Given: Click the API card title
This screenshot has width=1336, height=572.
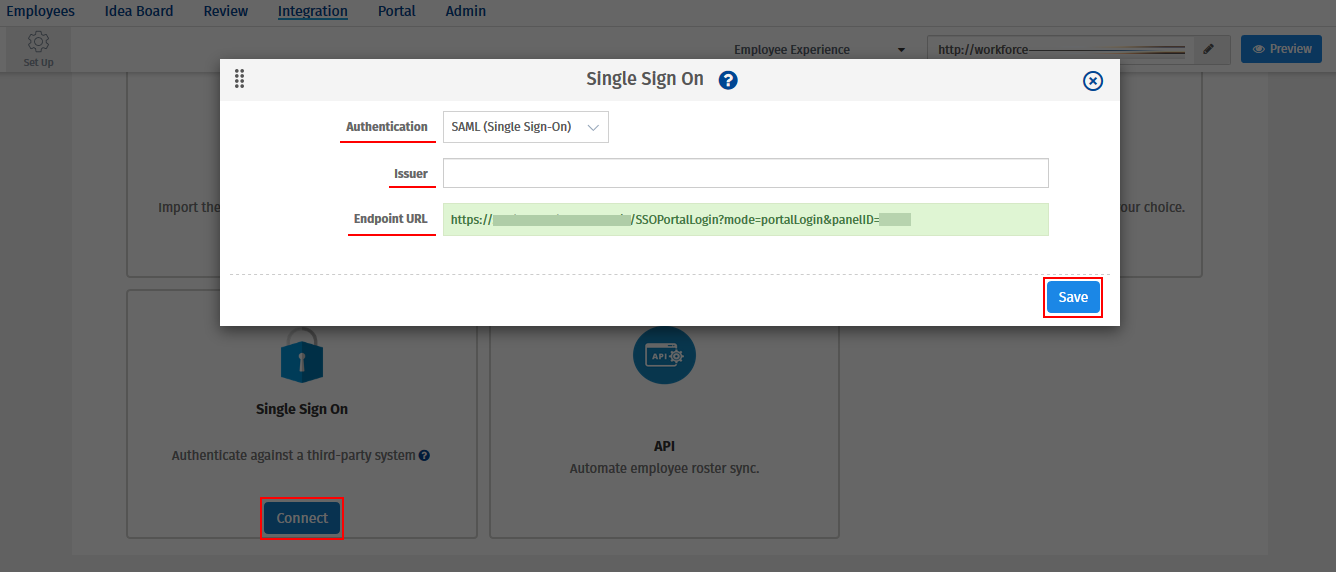Looking at the screenshot, I should [x=664, y=446].
